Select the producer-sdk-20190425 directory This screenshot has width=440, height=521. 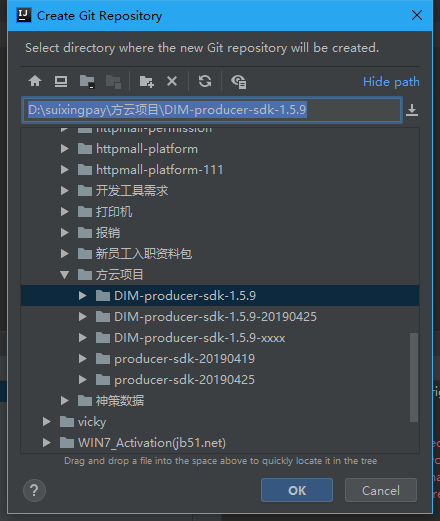(220, 380)
